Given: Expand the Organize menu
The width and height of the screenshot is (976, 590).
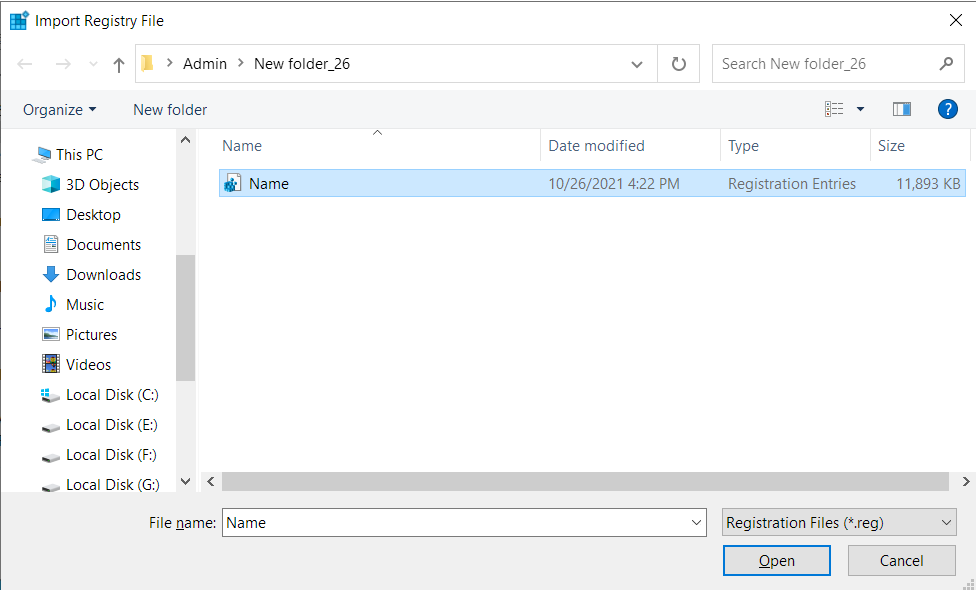Looking at the screenshot, I should [59, 109].
